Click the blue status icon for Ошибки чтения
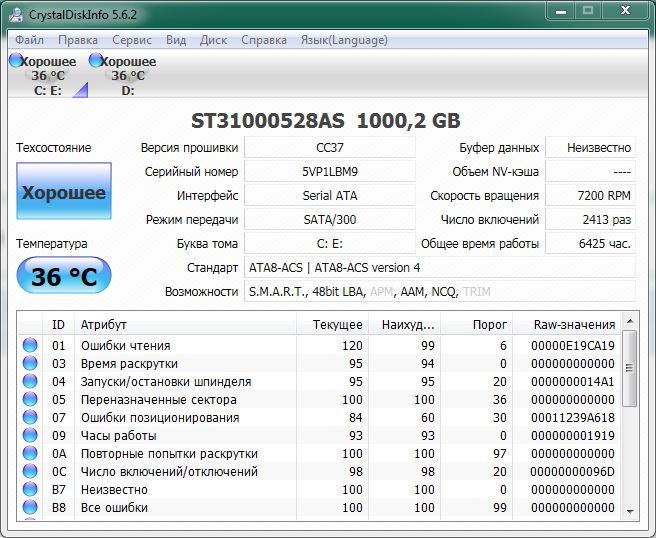This screenshot has height=538, width=656. (x=30, y=346)
